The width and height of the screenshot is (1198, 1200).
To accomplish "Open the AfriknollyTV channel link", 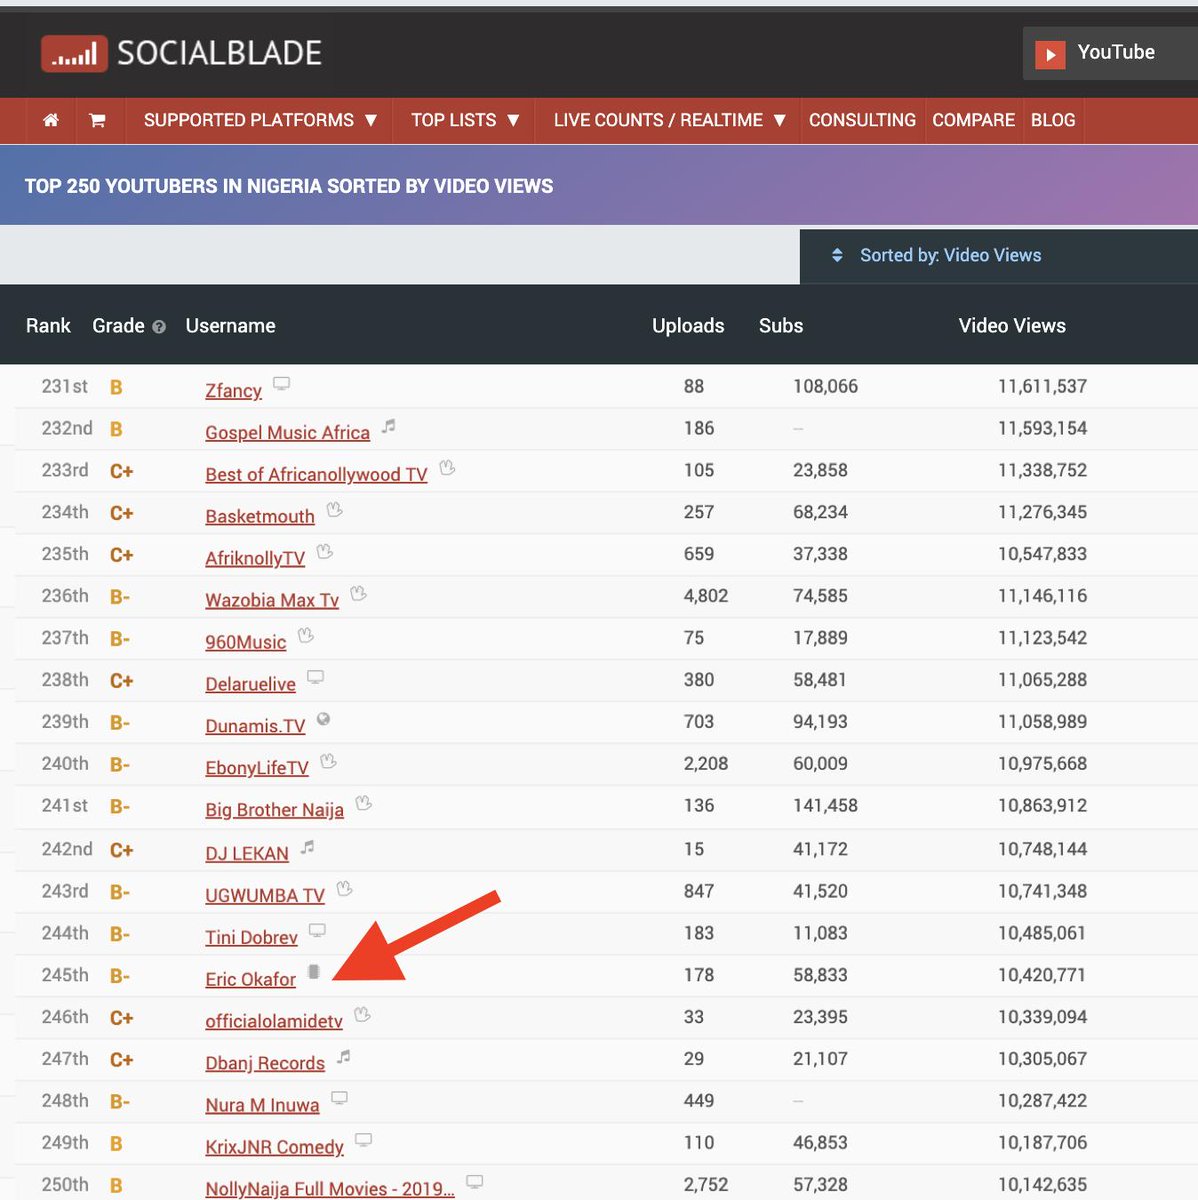I will click(255, 559).
